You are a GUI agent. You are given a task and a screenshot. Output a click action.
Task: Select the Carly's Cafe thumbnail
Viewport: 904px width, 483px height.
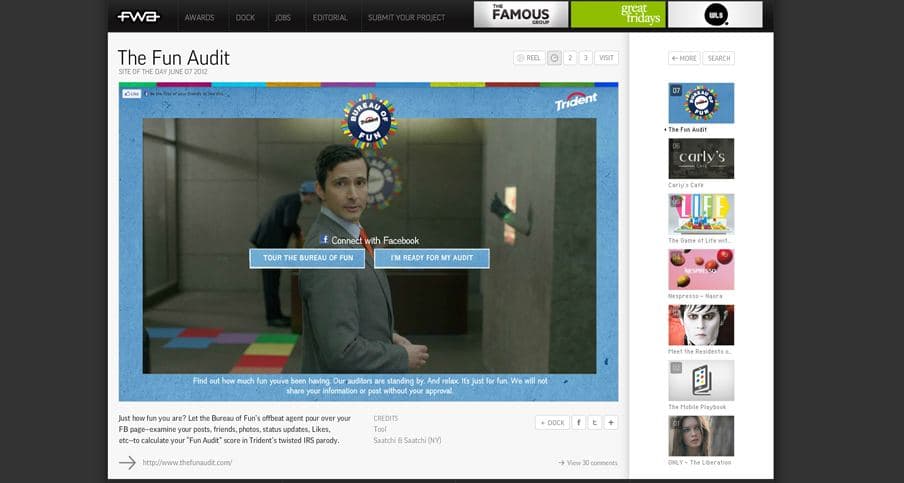click(701, 159)
